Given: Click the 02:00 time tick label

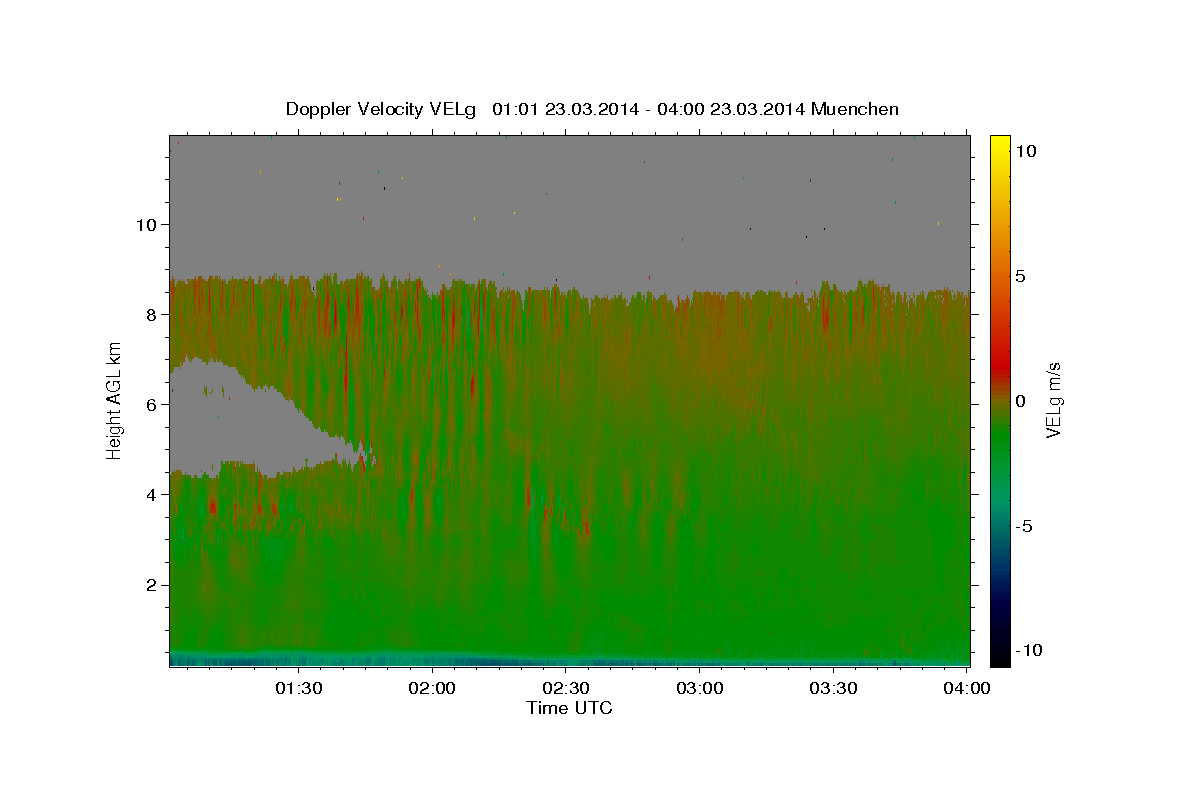Looking at the screenshot, I should [432, 688].
